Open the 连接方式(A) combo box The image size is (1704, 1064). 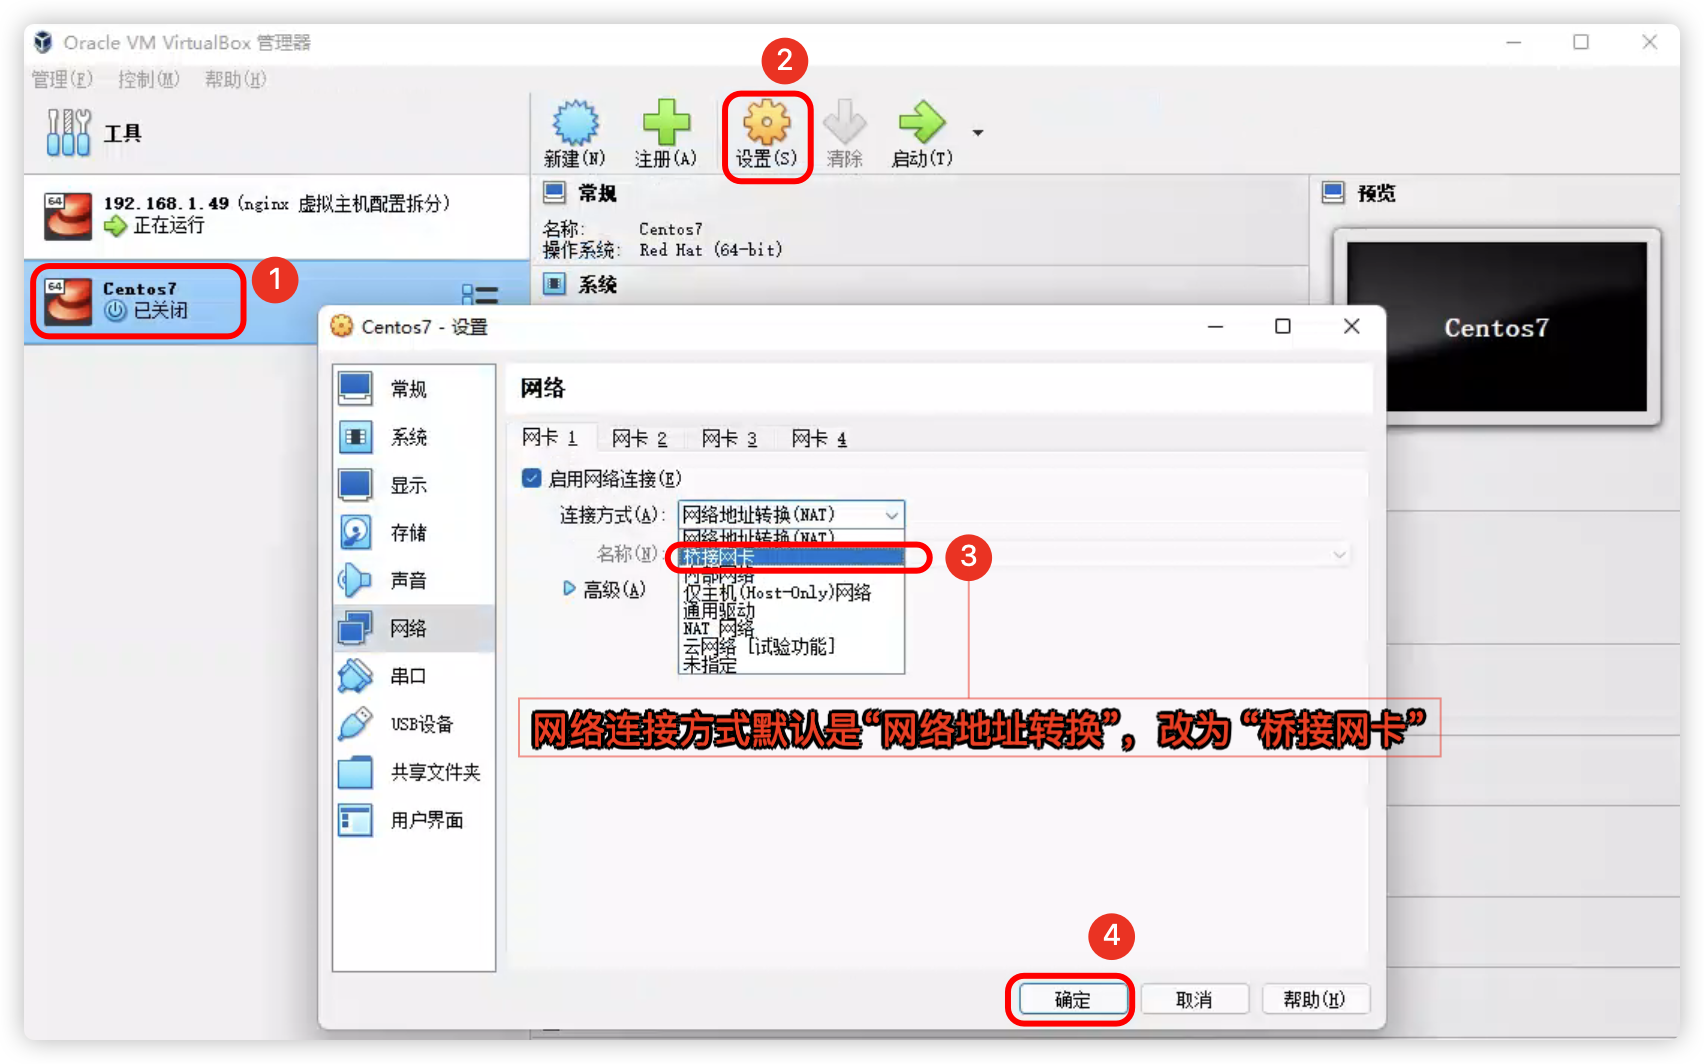click(x=791, y=515)
